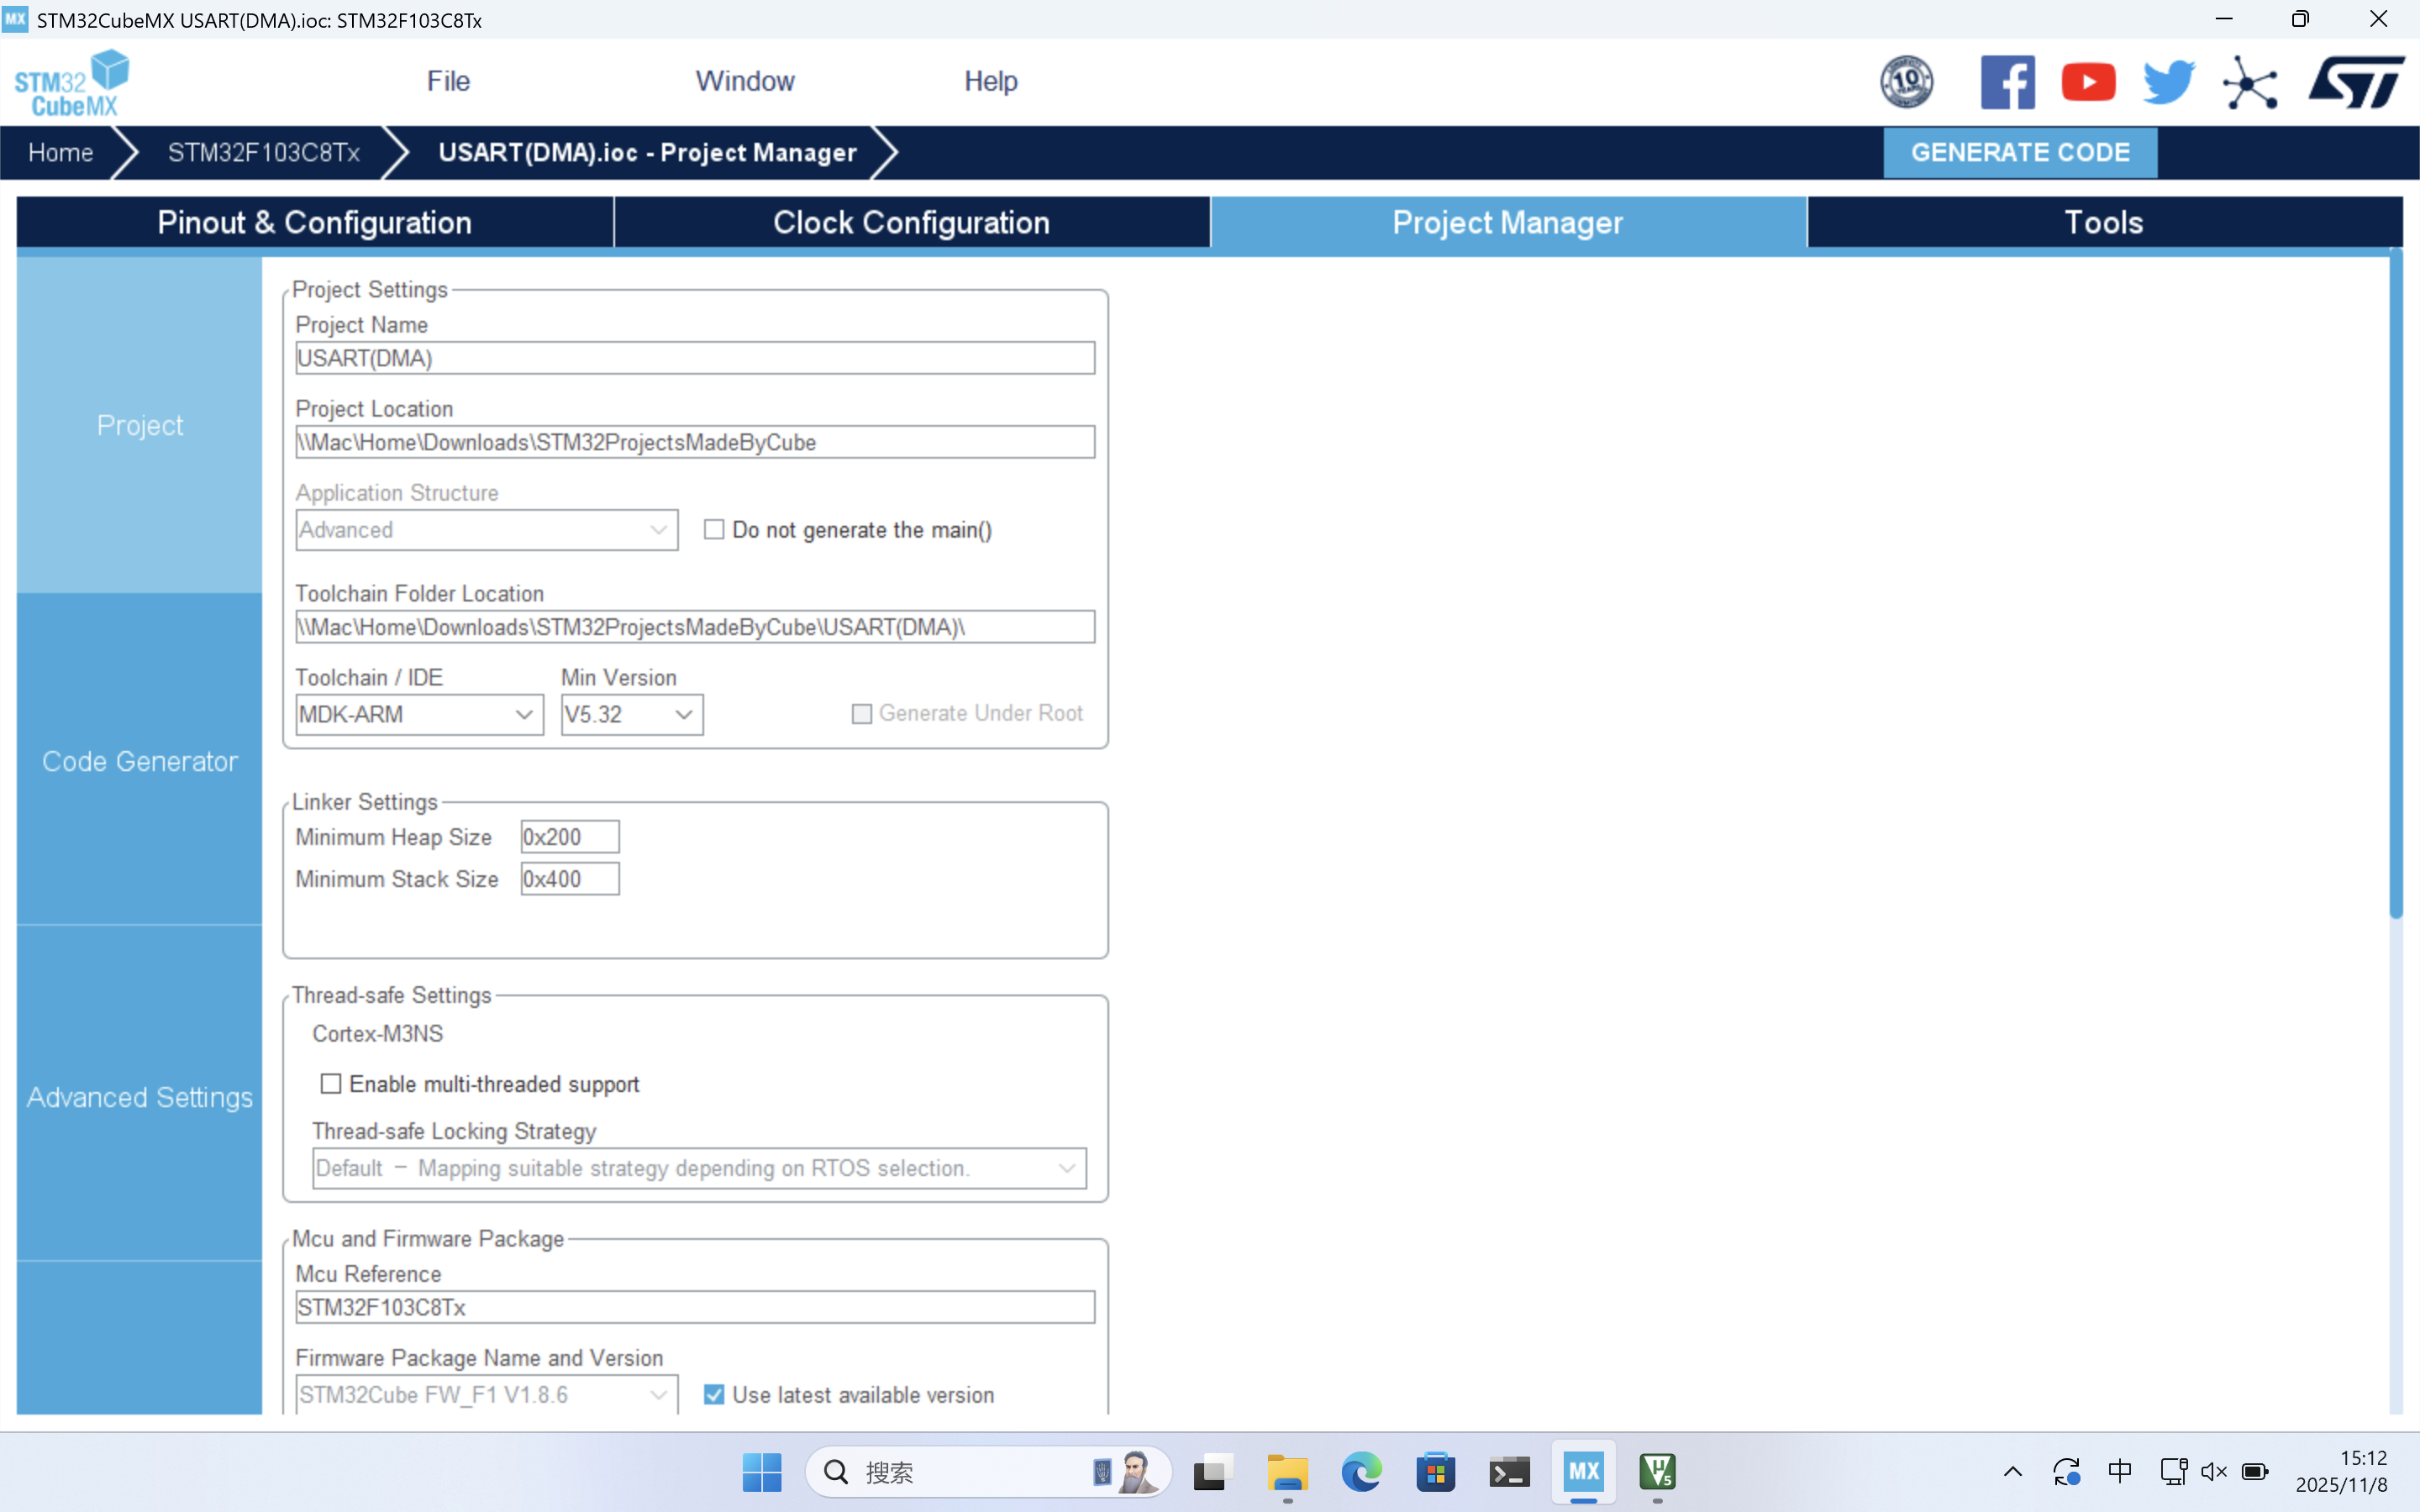The image size is (2420, 1512).
Task: Open the Windows Start menu
Action: point(762,1472)
